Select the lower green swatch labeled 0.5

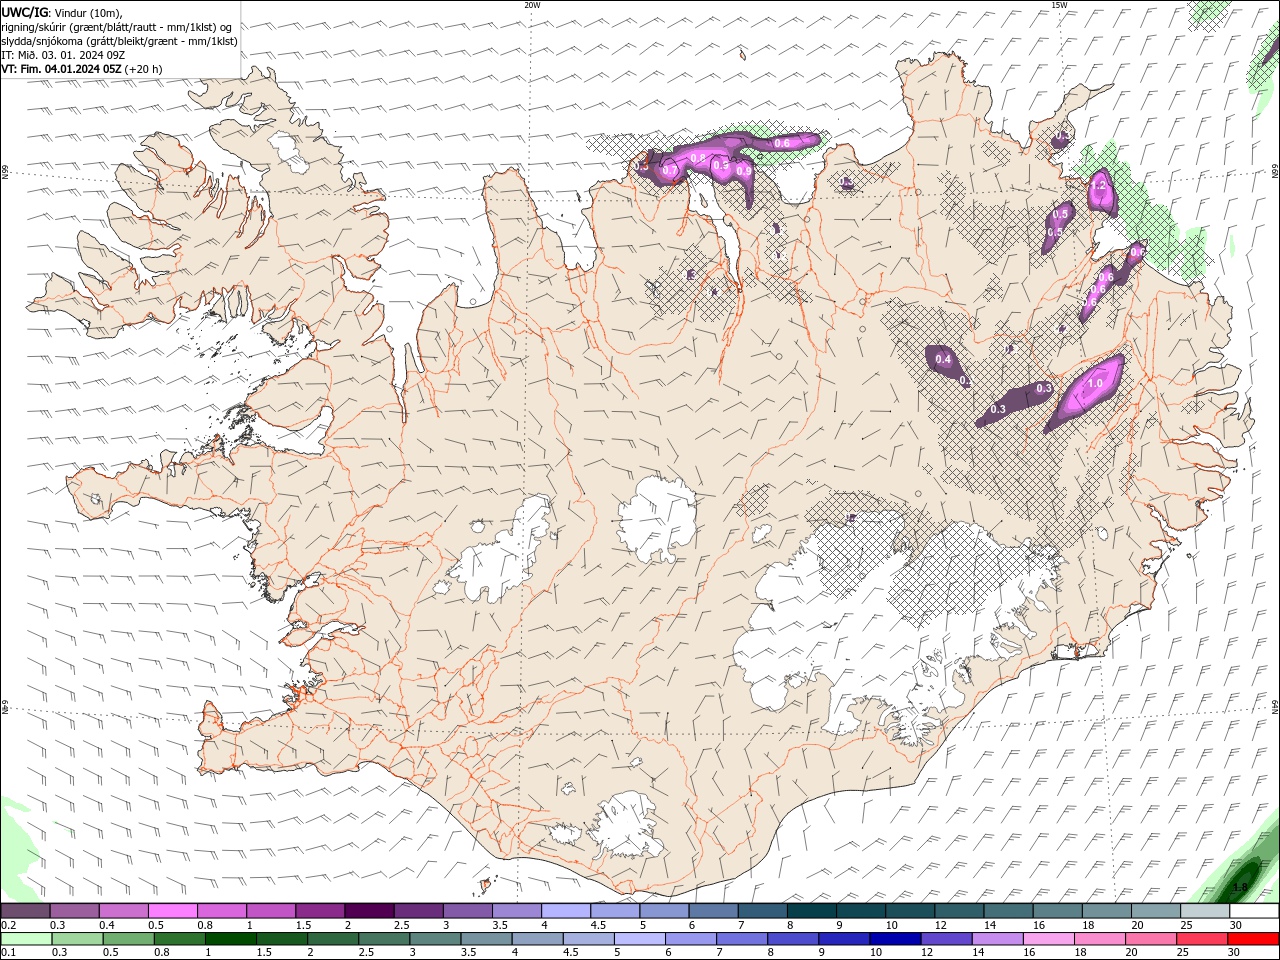pos(128,939)
